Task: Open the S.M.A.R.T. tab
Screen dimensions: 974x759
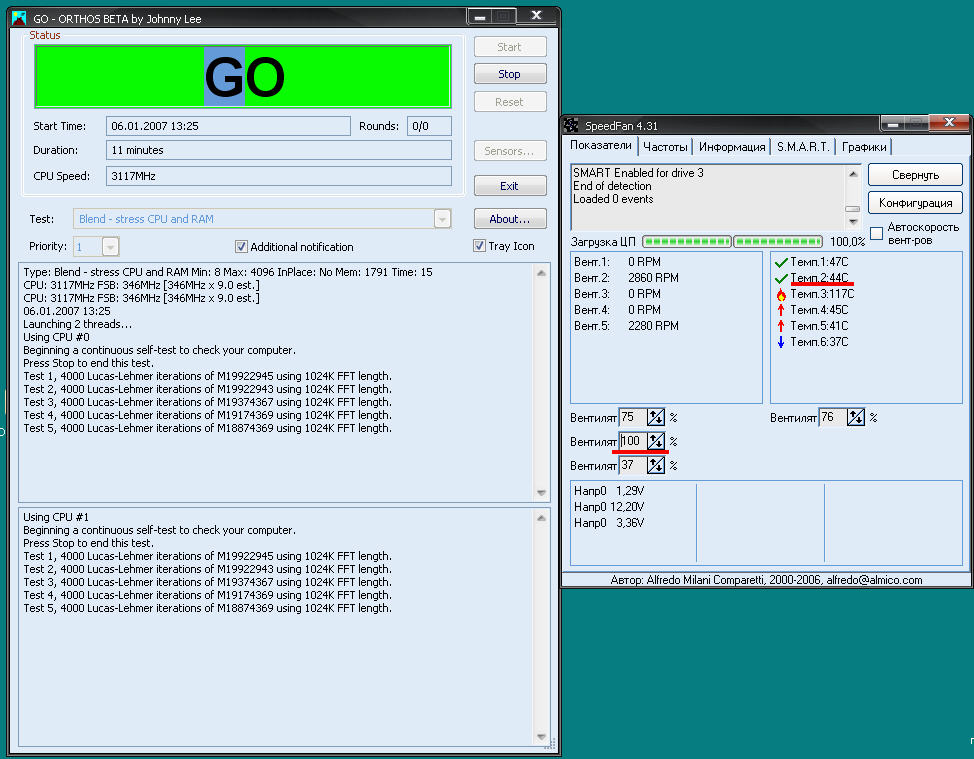Action: 803,147
